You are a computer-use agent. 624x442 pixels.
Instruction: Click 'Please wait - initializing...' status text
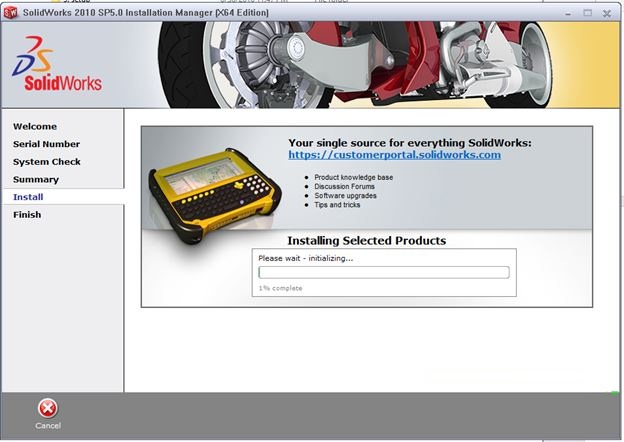(306, 258)
